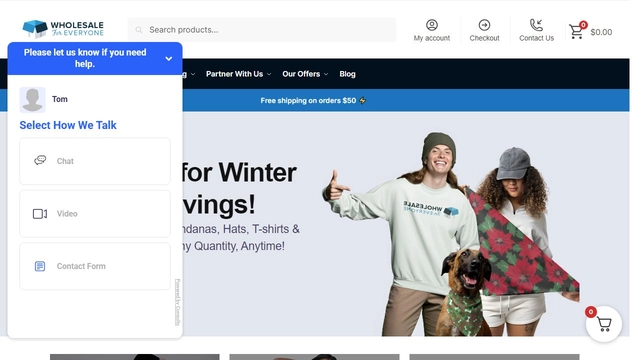Click the Select How We Talk heading
The height and width of the screenshot is (360, 640).
click(68, 125)
